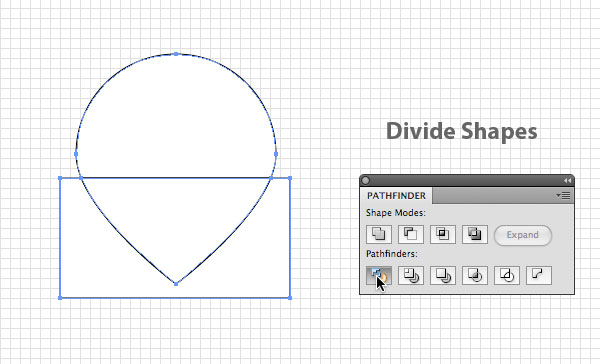Click the Exclude shape mode icon
Image resolution: width=600 pixels, height=364 pixels.
point(475,234)
